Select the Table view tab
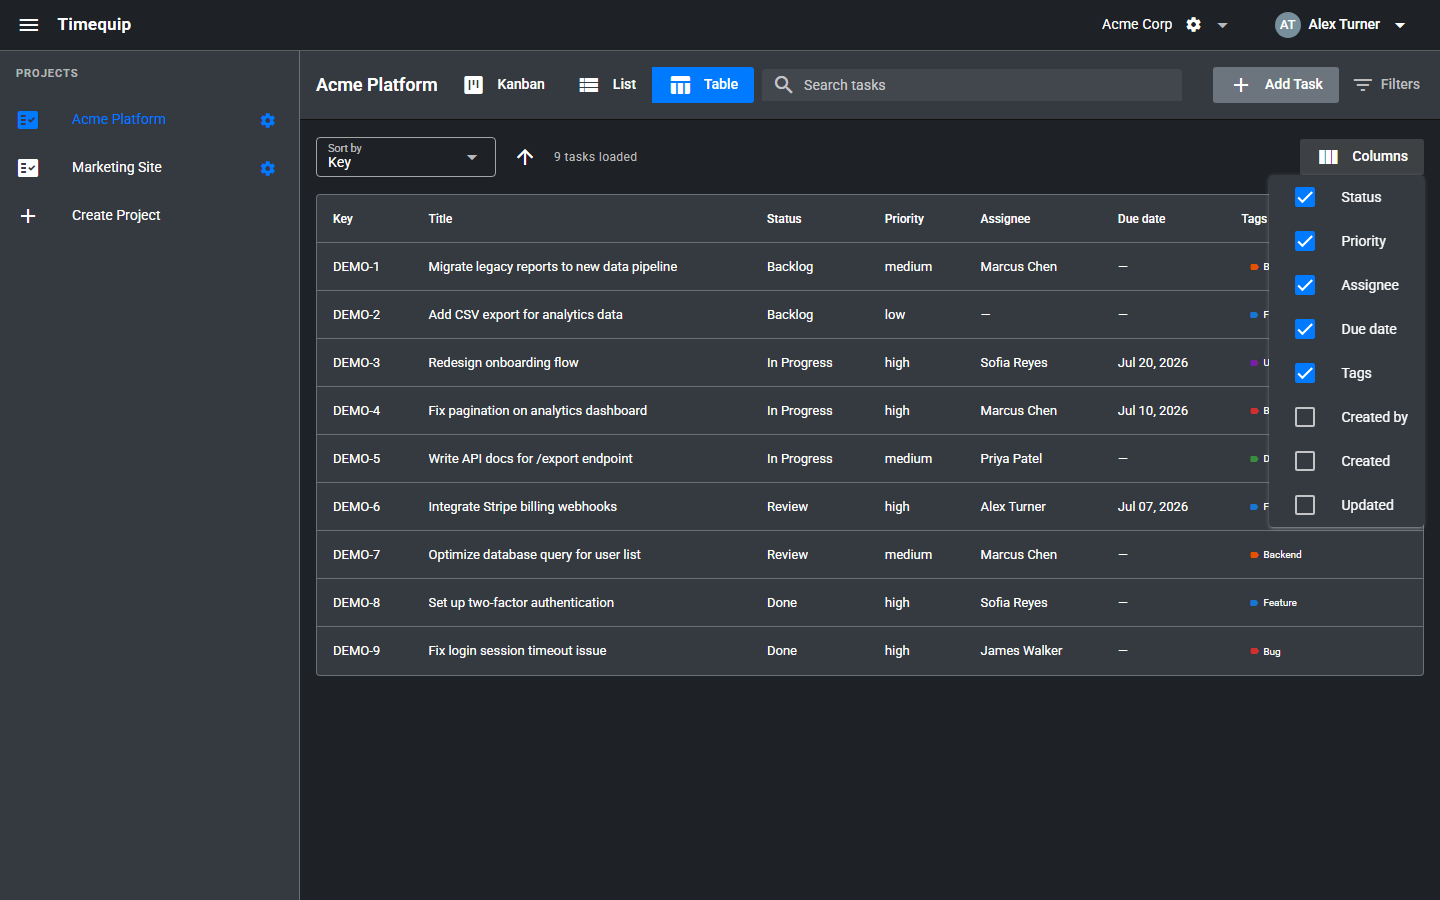The image size is (1440, 900). (x=703, y=85)
